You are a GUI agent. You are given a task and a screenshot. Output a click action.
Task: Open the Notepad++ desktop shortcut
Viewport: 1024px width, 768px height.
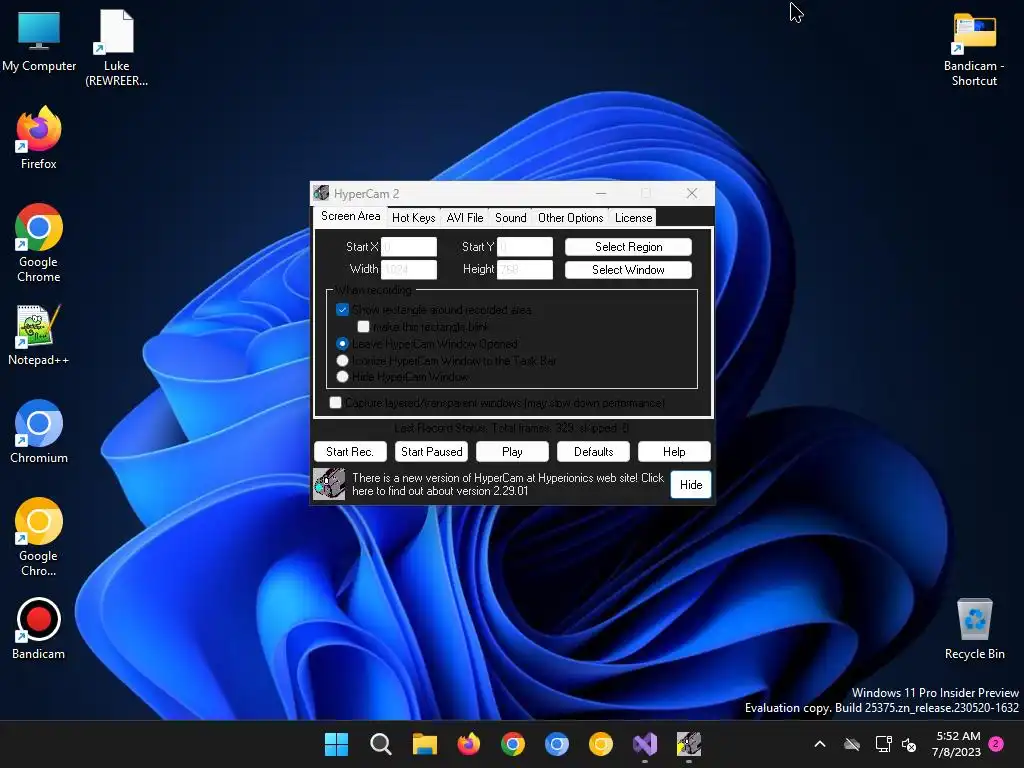click(39, 334)
